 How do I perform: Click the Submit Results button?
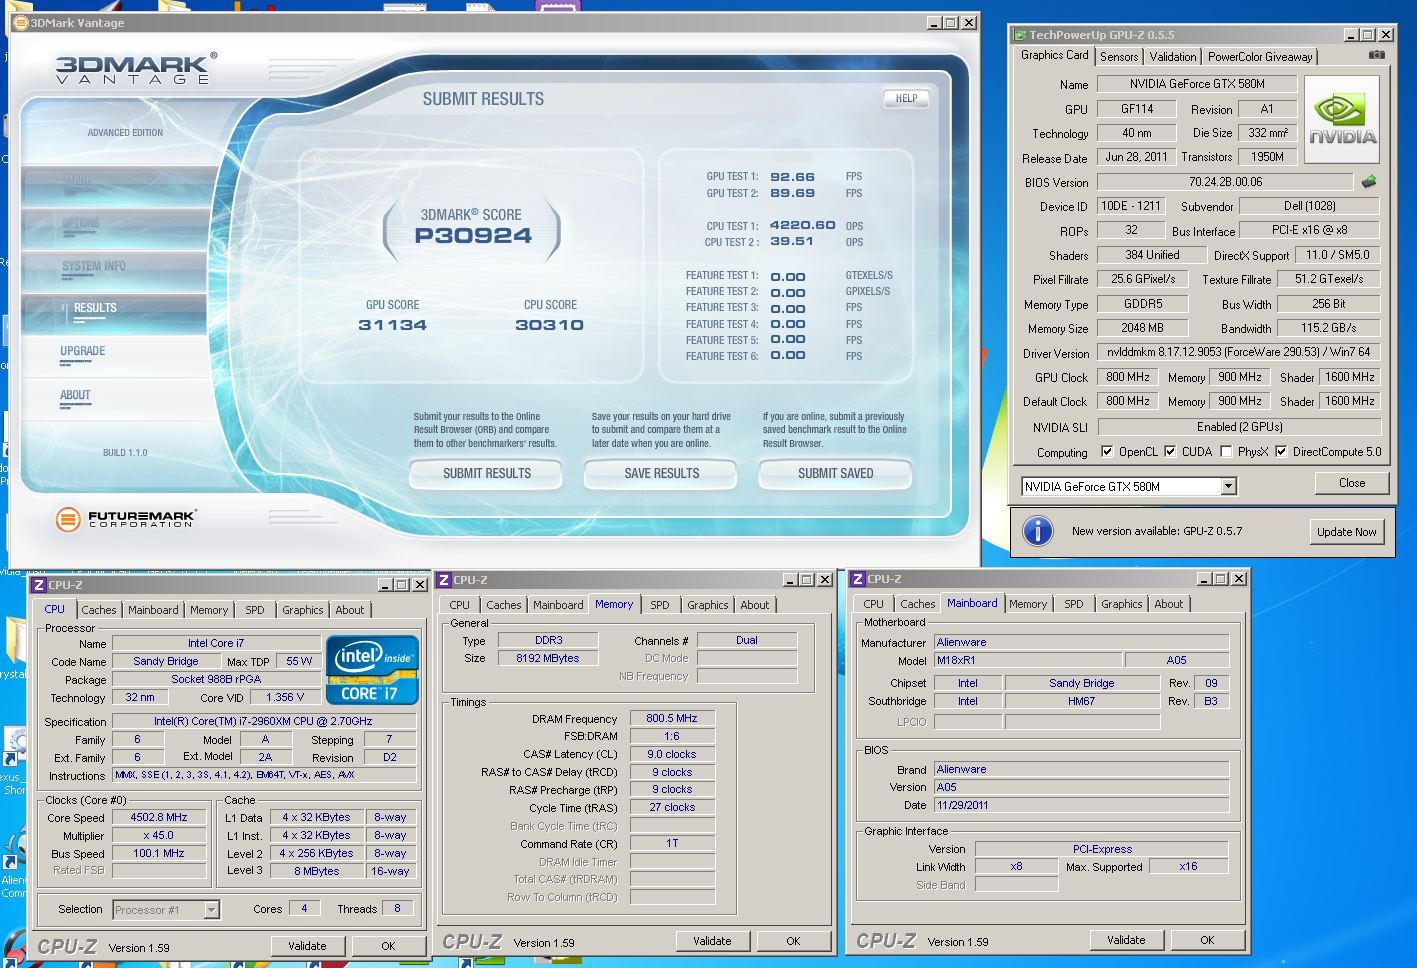(487, 473)
